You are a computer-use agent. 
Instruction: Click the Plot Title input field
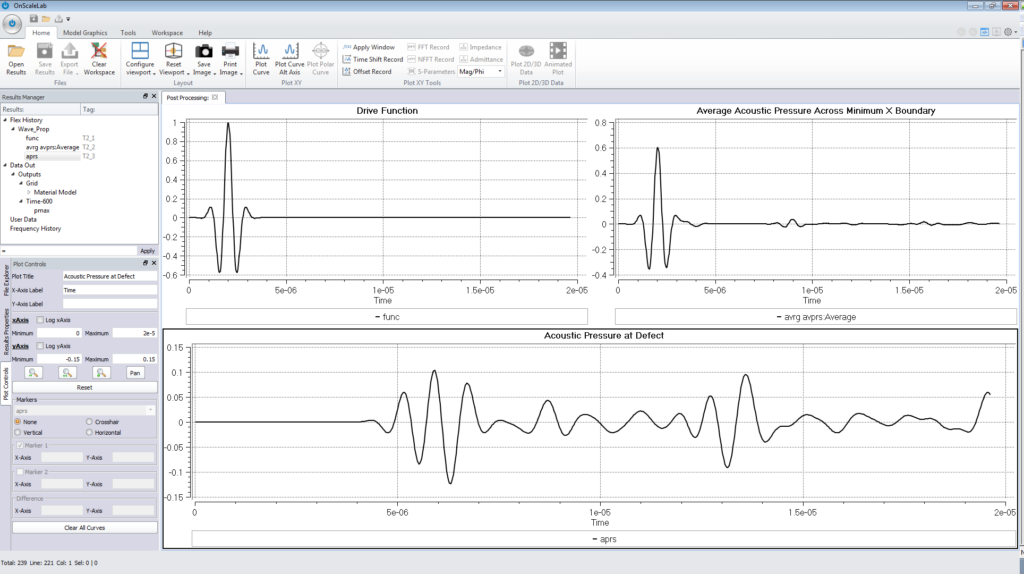[109, 277]
